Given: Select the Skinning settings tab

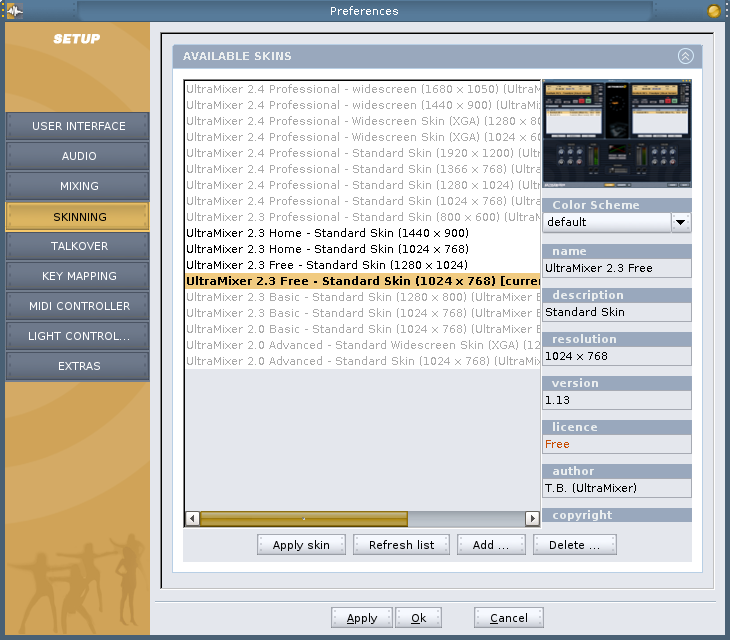Looking at the screenshot, I should 78,216.
